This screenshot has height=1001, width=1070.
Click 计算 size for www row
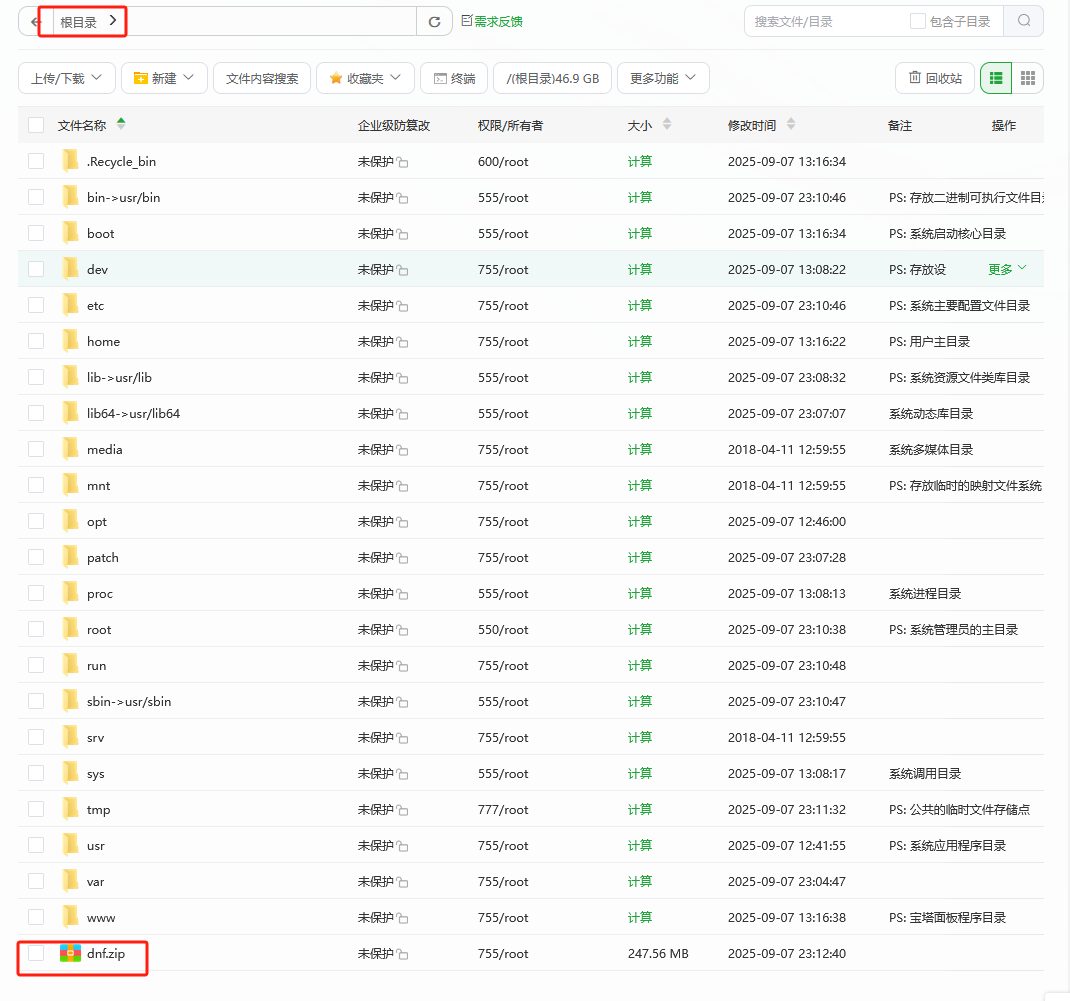tap(639, 917)
